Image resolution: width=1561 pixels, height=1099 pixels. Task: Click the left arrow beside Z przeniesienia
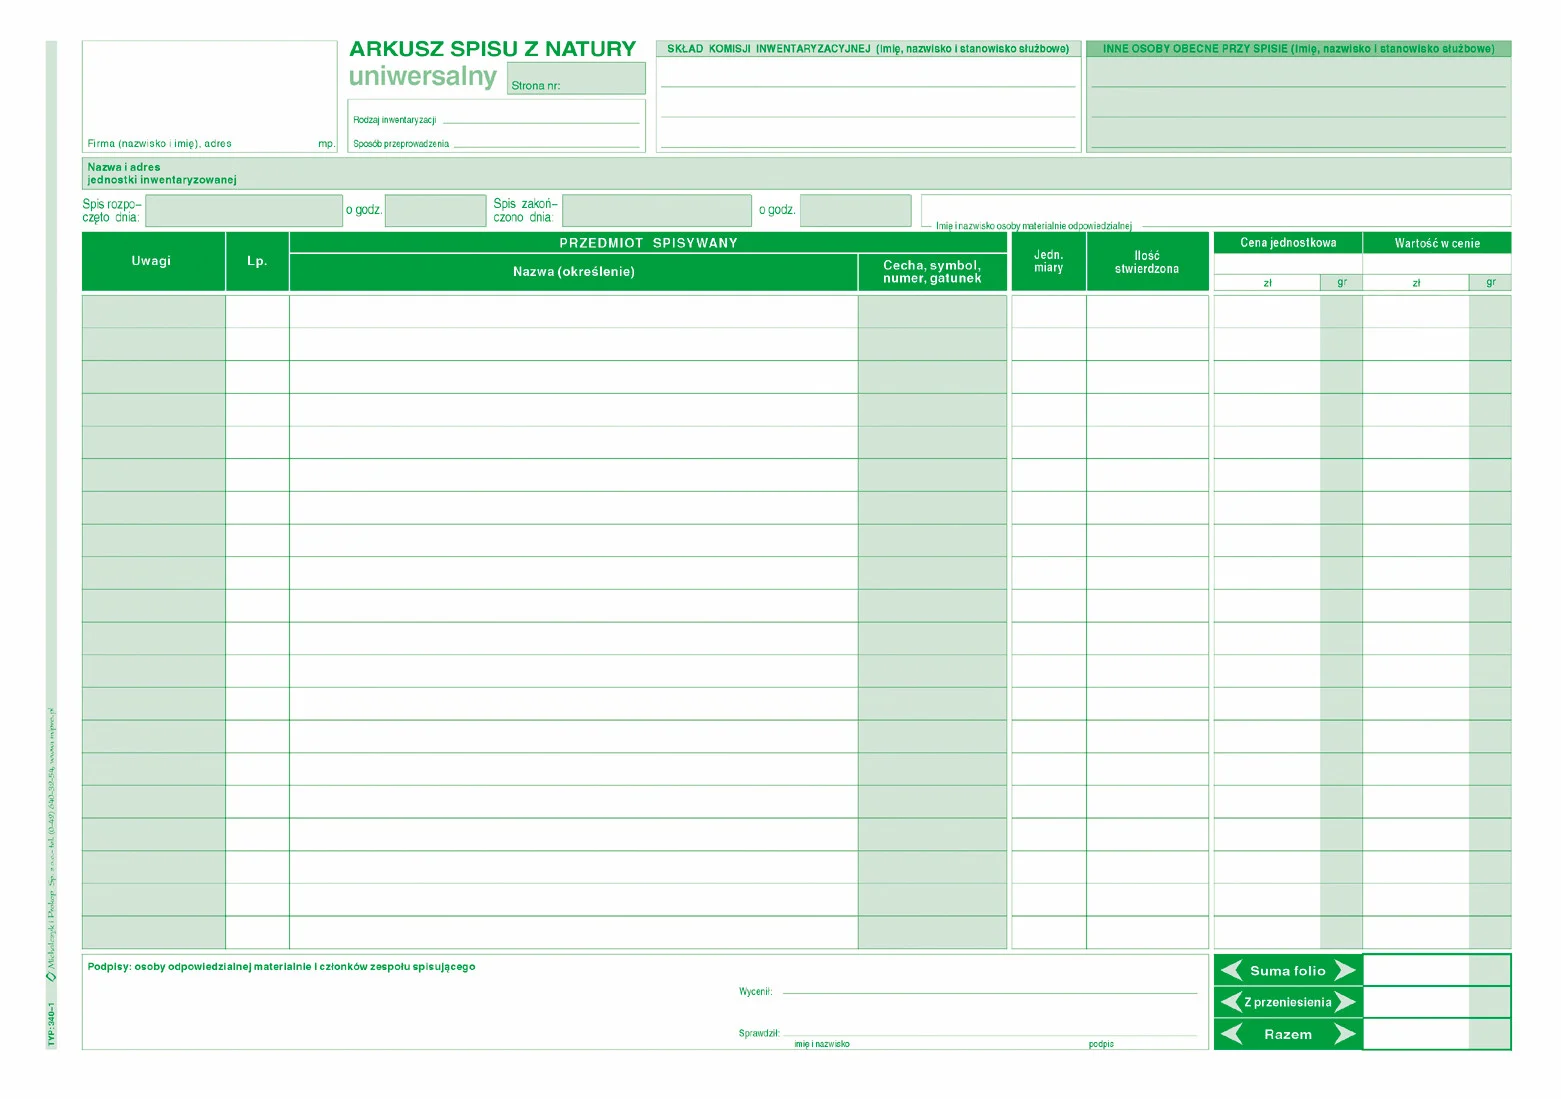1230,1001
